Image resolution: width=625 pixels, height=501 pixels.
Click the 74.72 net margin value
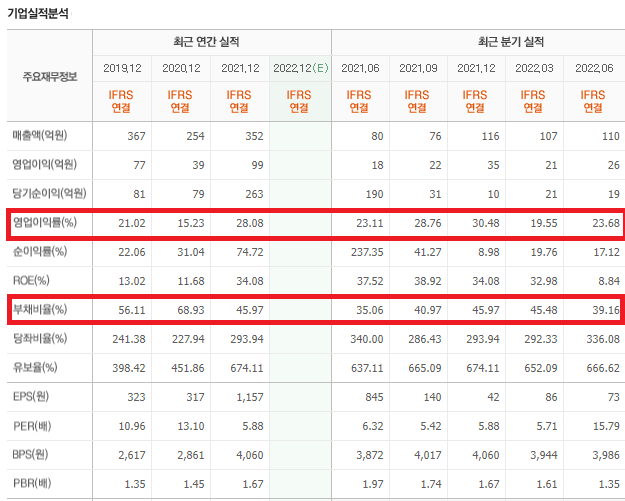[x=250, y=252]
